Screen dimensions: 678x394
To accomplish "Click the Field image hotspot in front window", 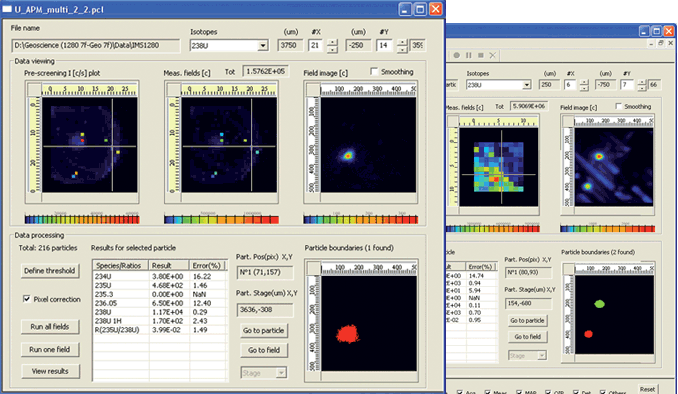I will (348, 155).
